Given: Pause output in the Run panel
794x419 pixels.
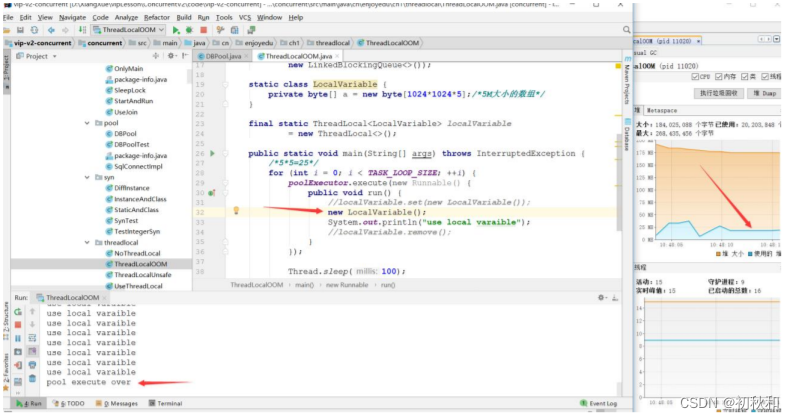Looking at the screenshot, I should (18, 338).
